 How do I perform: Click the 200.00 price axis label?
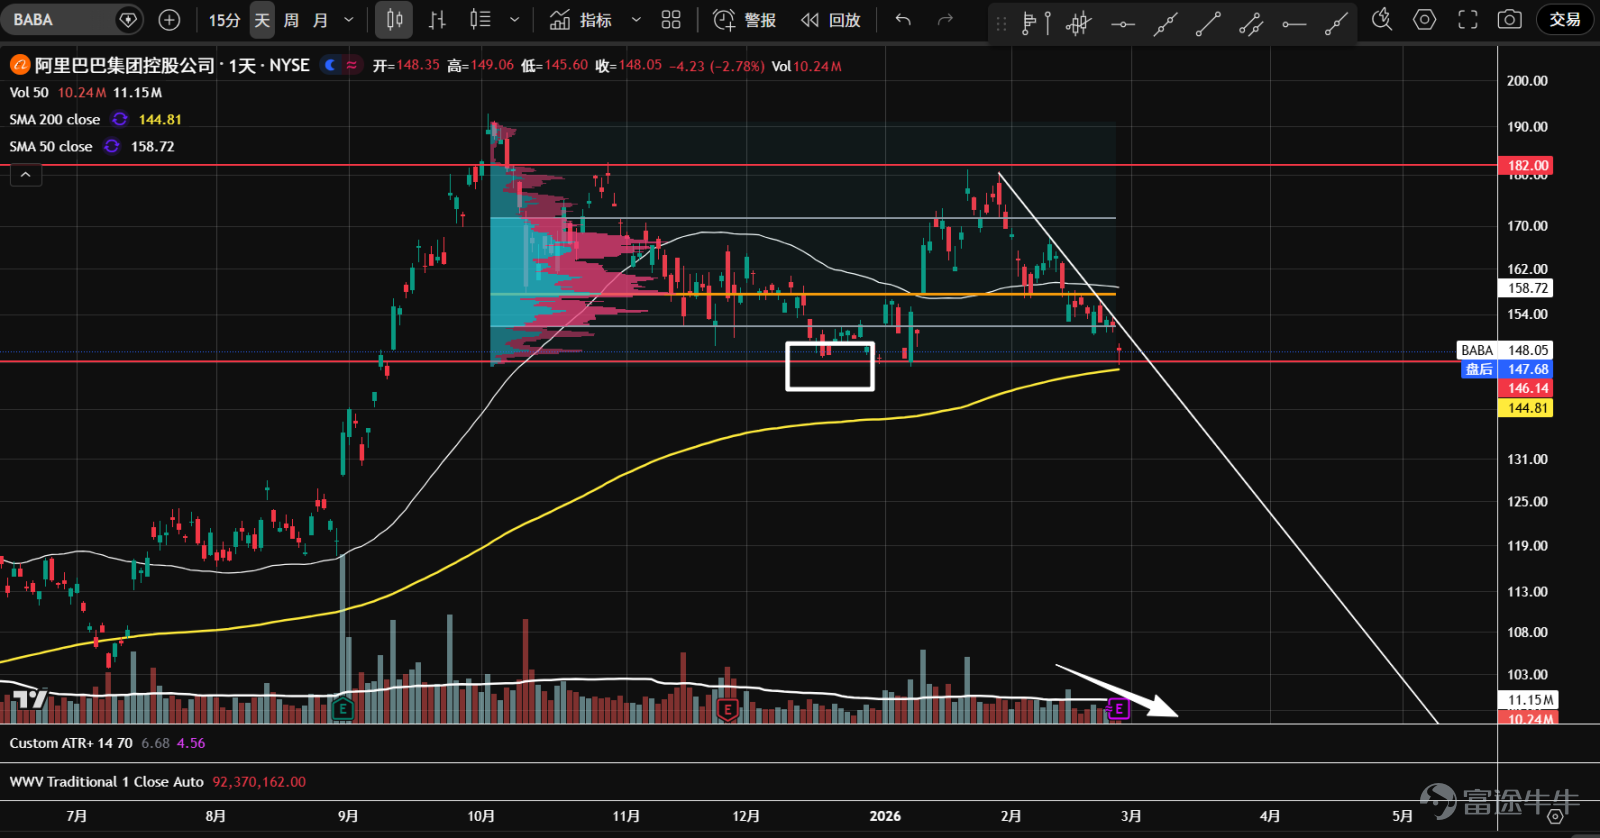pyautogui.click(x=1527, y=81)
